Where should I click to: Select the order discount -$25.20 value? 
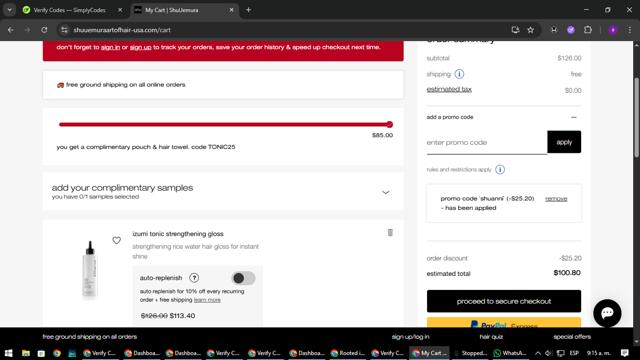570,258
